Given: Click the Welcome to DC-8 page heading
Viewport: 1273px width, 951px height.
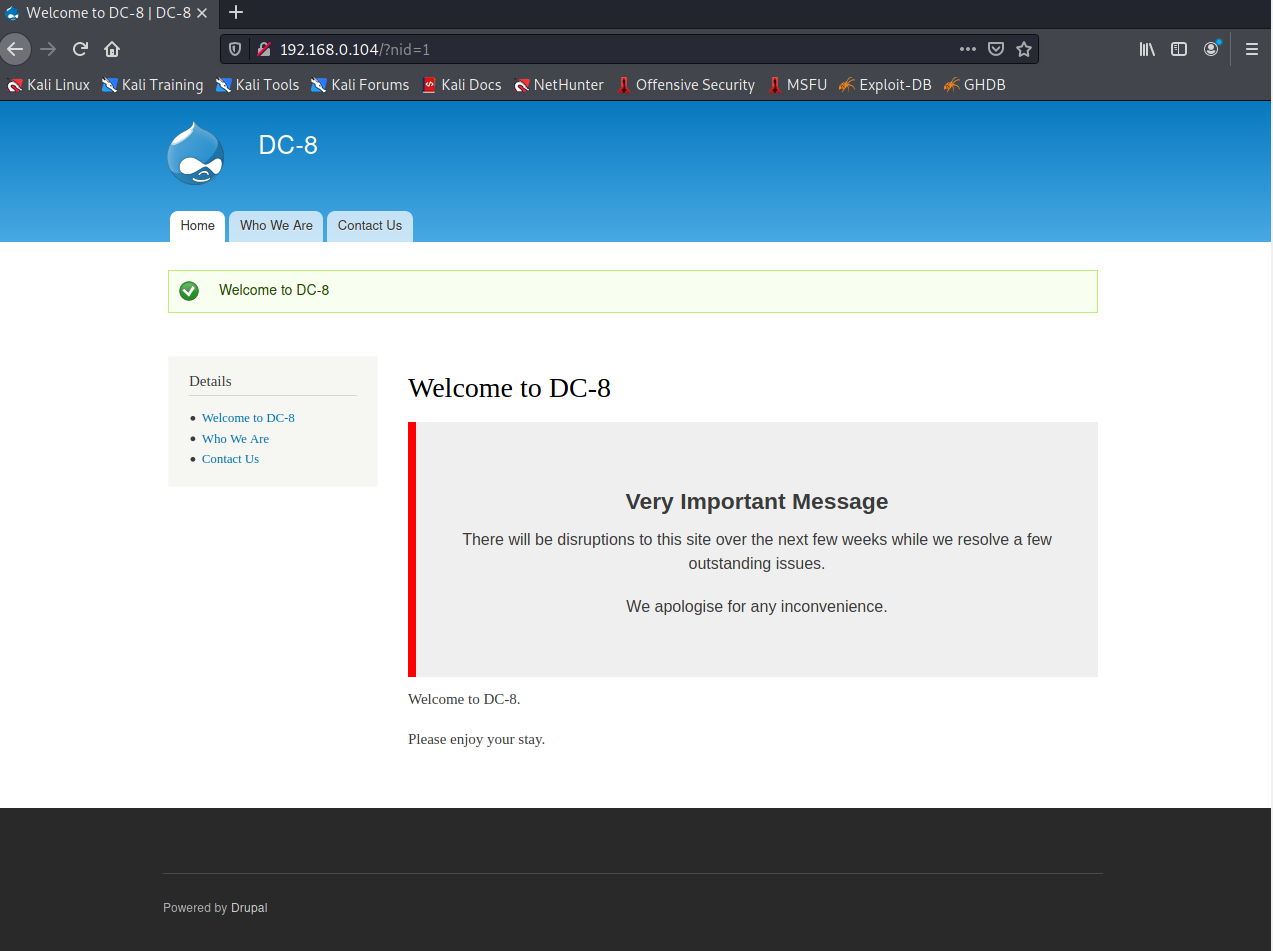Looking at the screenshot, I should point(509,388).
